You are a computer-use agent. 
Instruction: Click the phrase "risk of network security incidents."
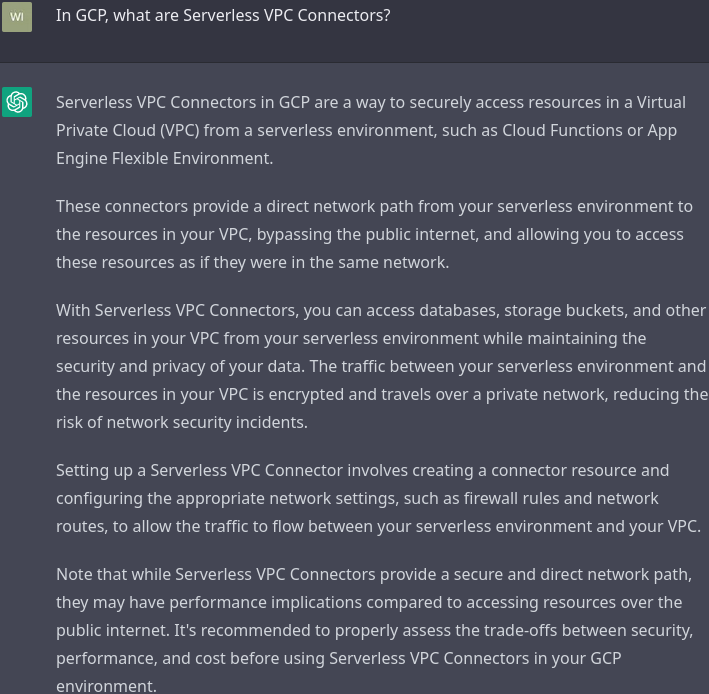tap(182, 422)
